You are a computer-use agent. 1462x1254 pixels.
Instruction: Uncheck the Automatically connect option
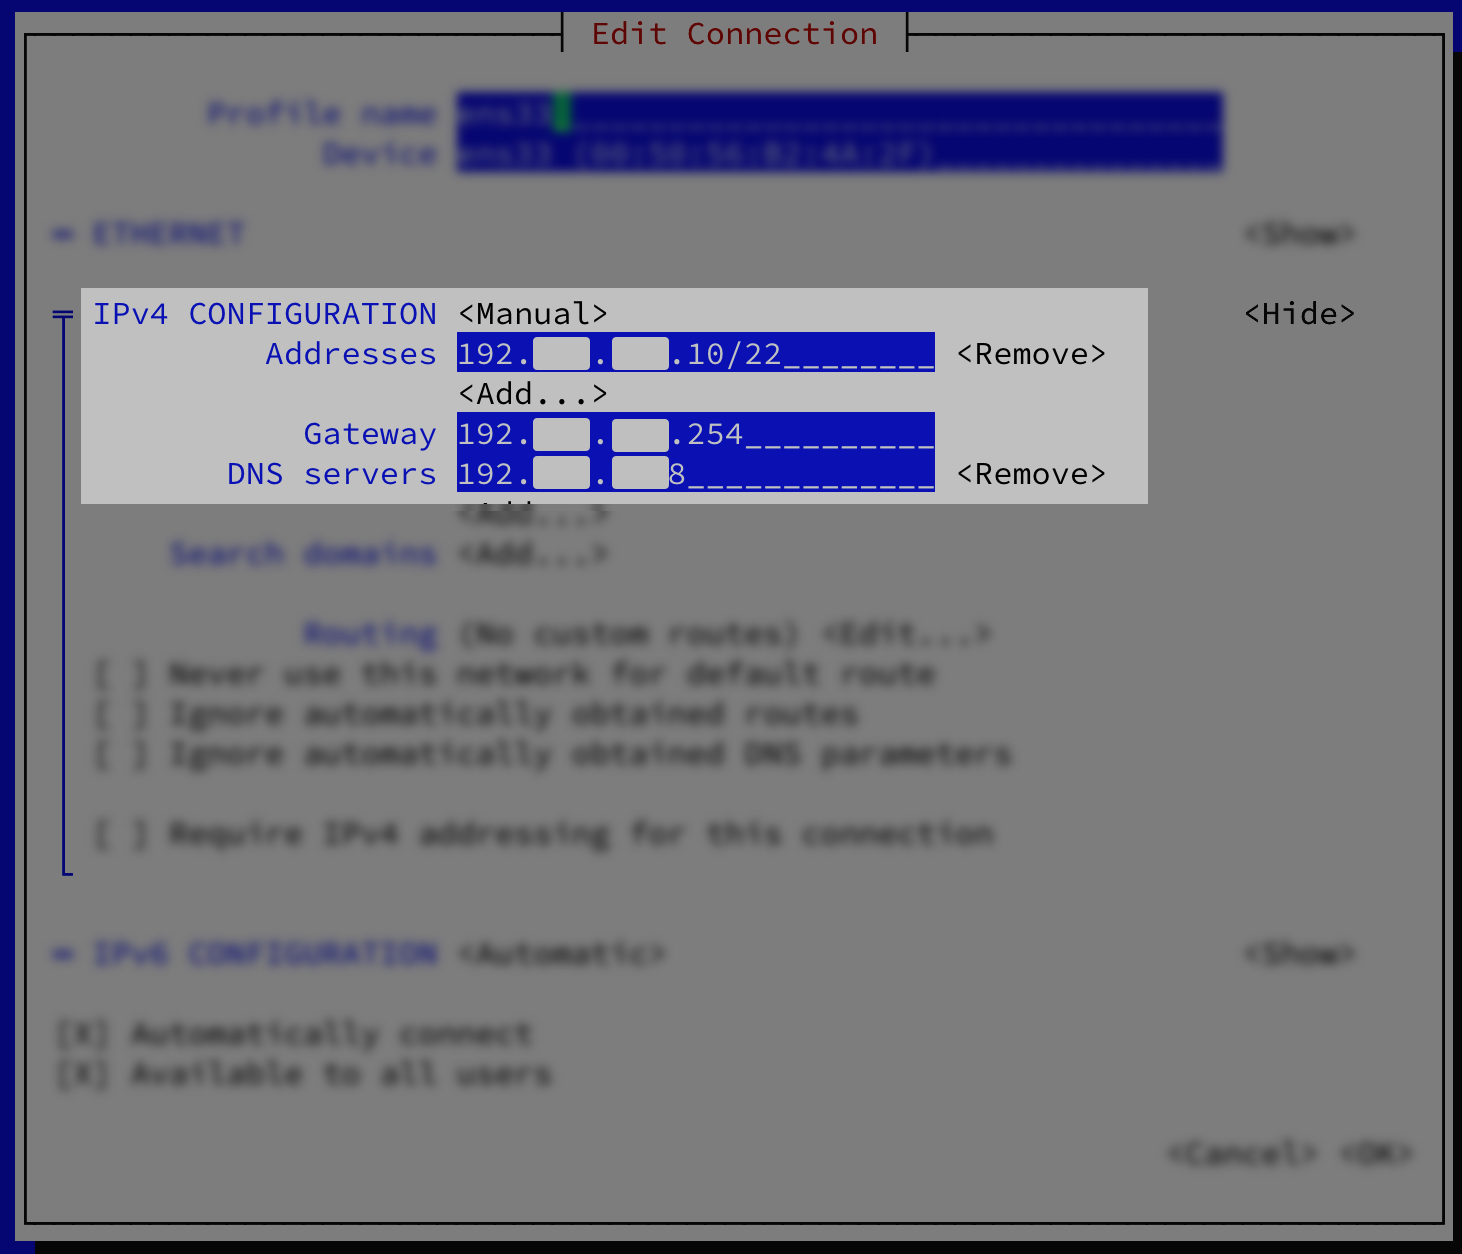(x=83, y=1034)
